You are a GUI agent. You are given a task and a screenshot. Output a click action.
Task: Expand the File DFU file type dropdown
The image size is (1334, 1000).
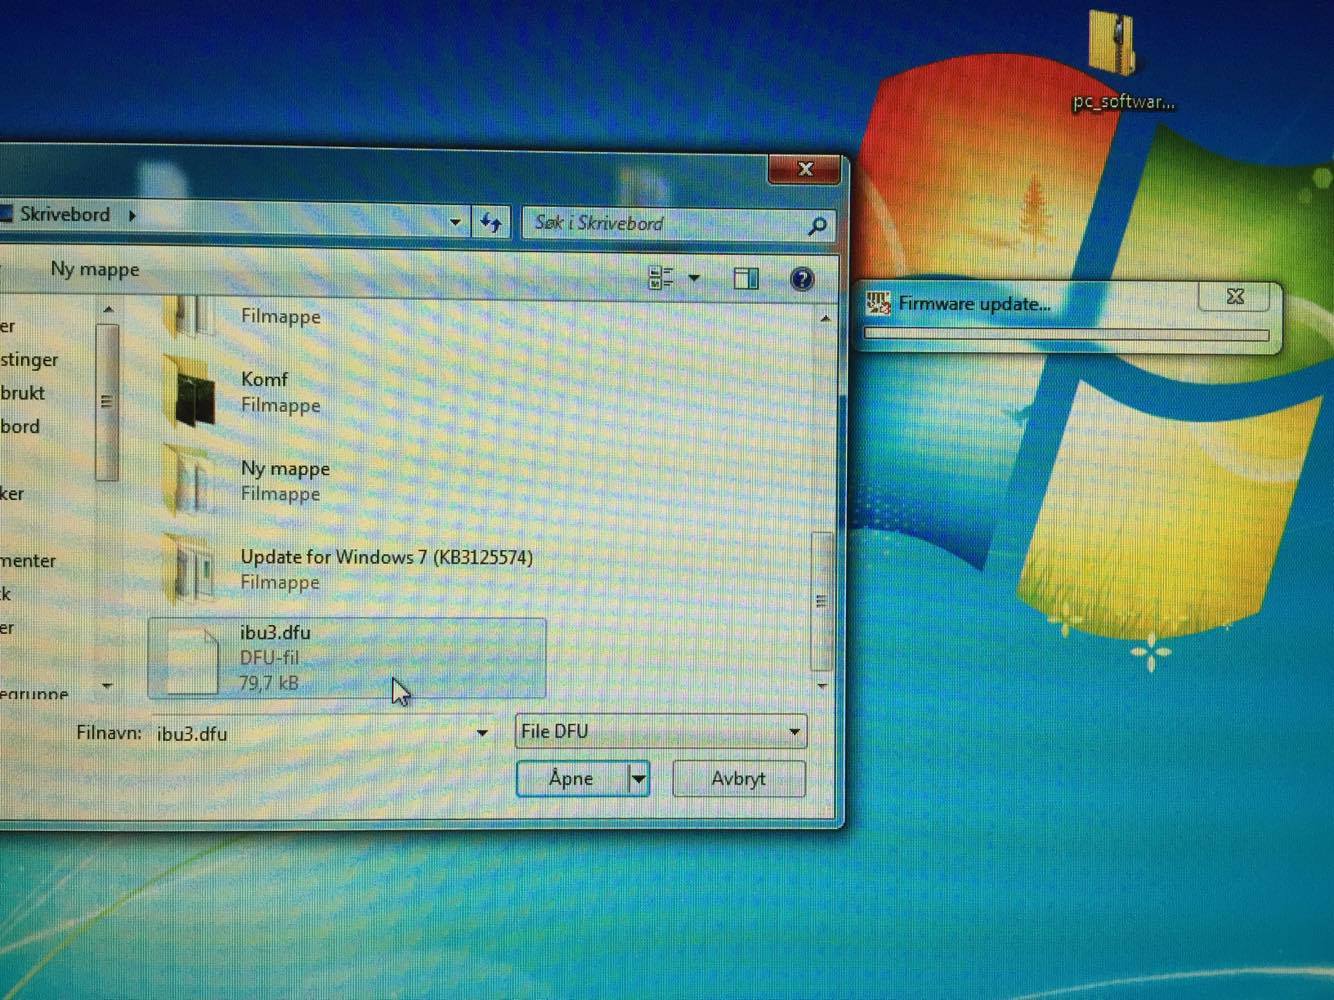coord(794,732)
